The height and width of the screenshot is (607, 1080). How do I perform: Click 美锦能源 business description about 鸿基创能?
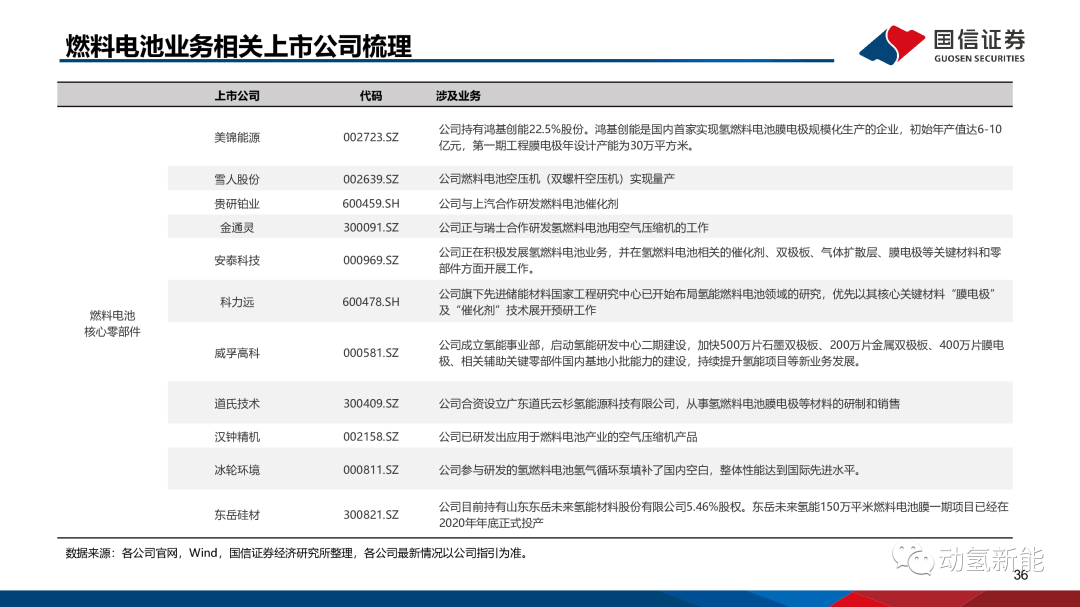pyautogui.click(x=720, y=137)
